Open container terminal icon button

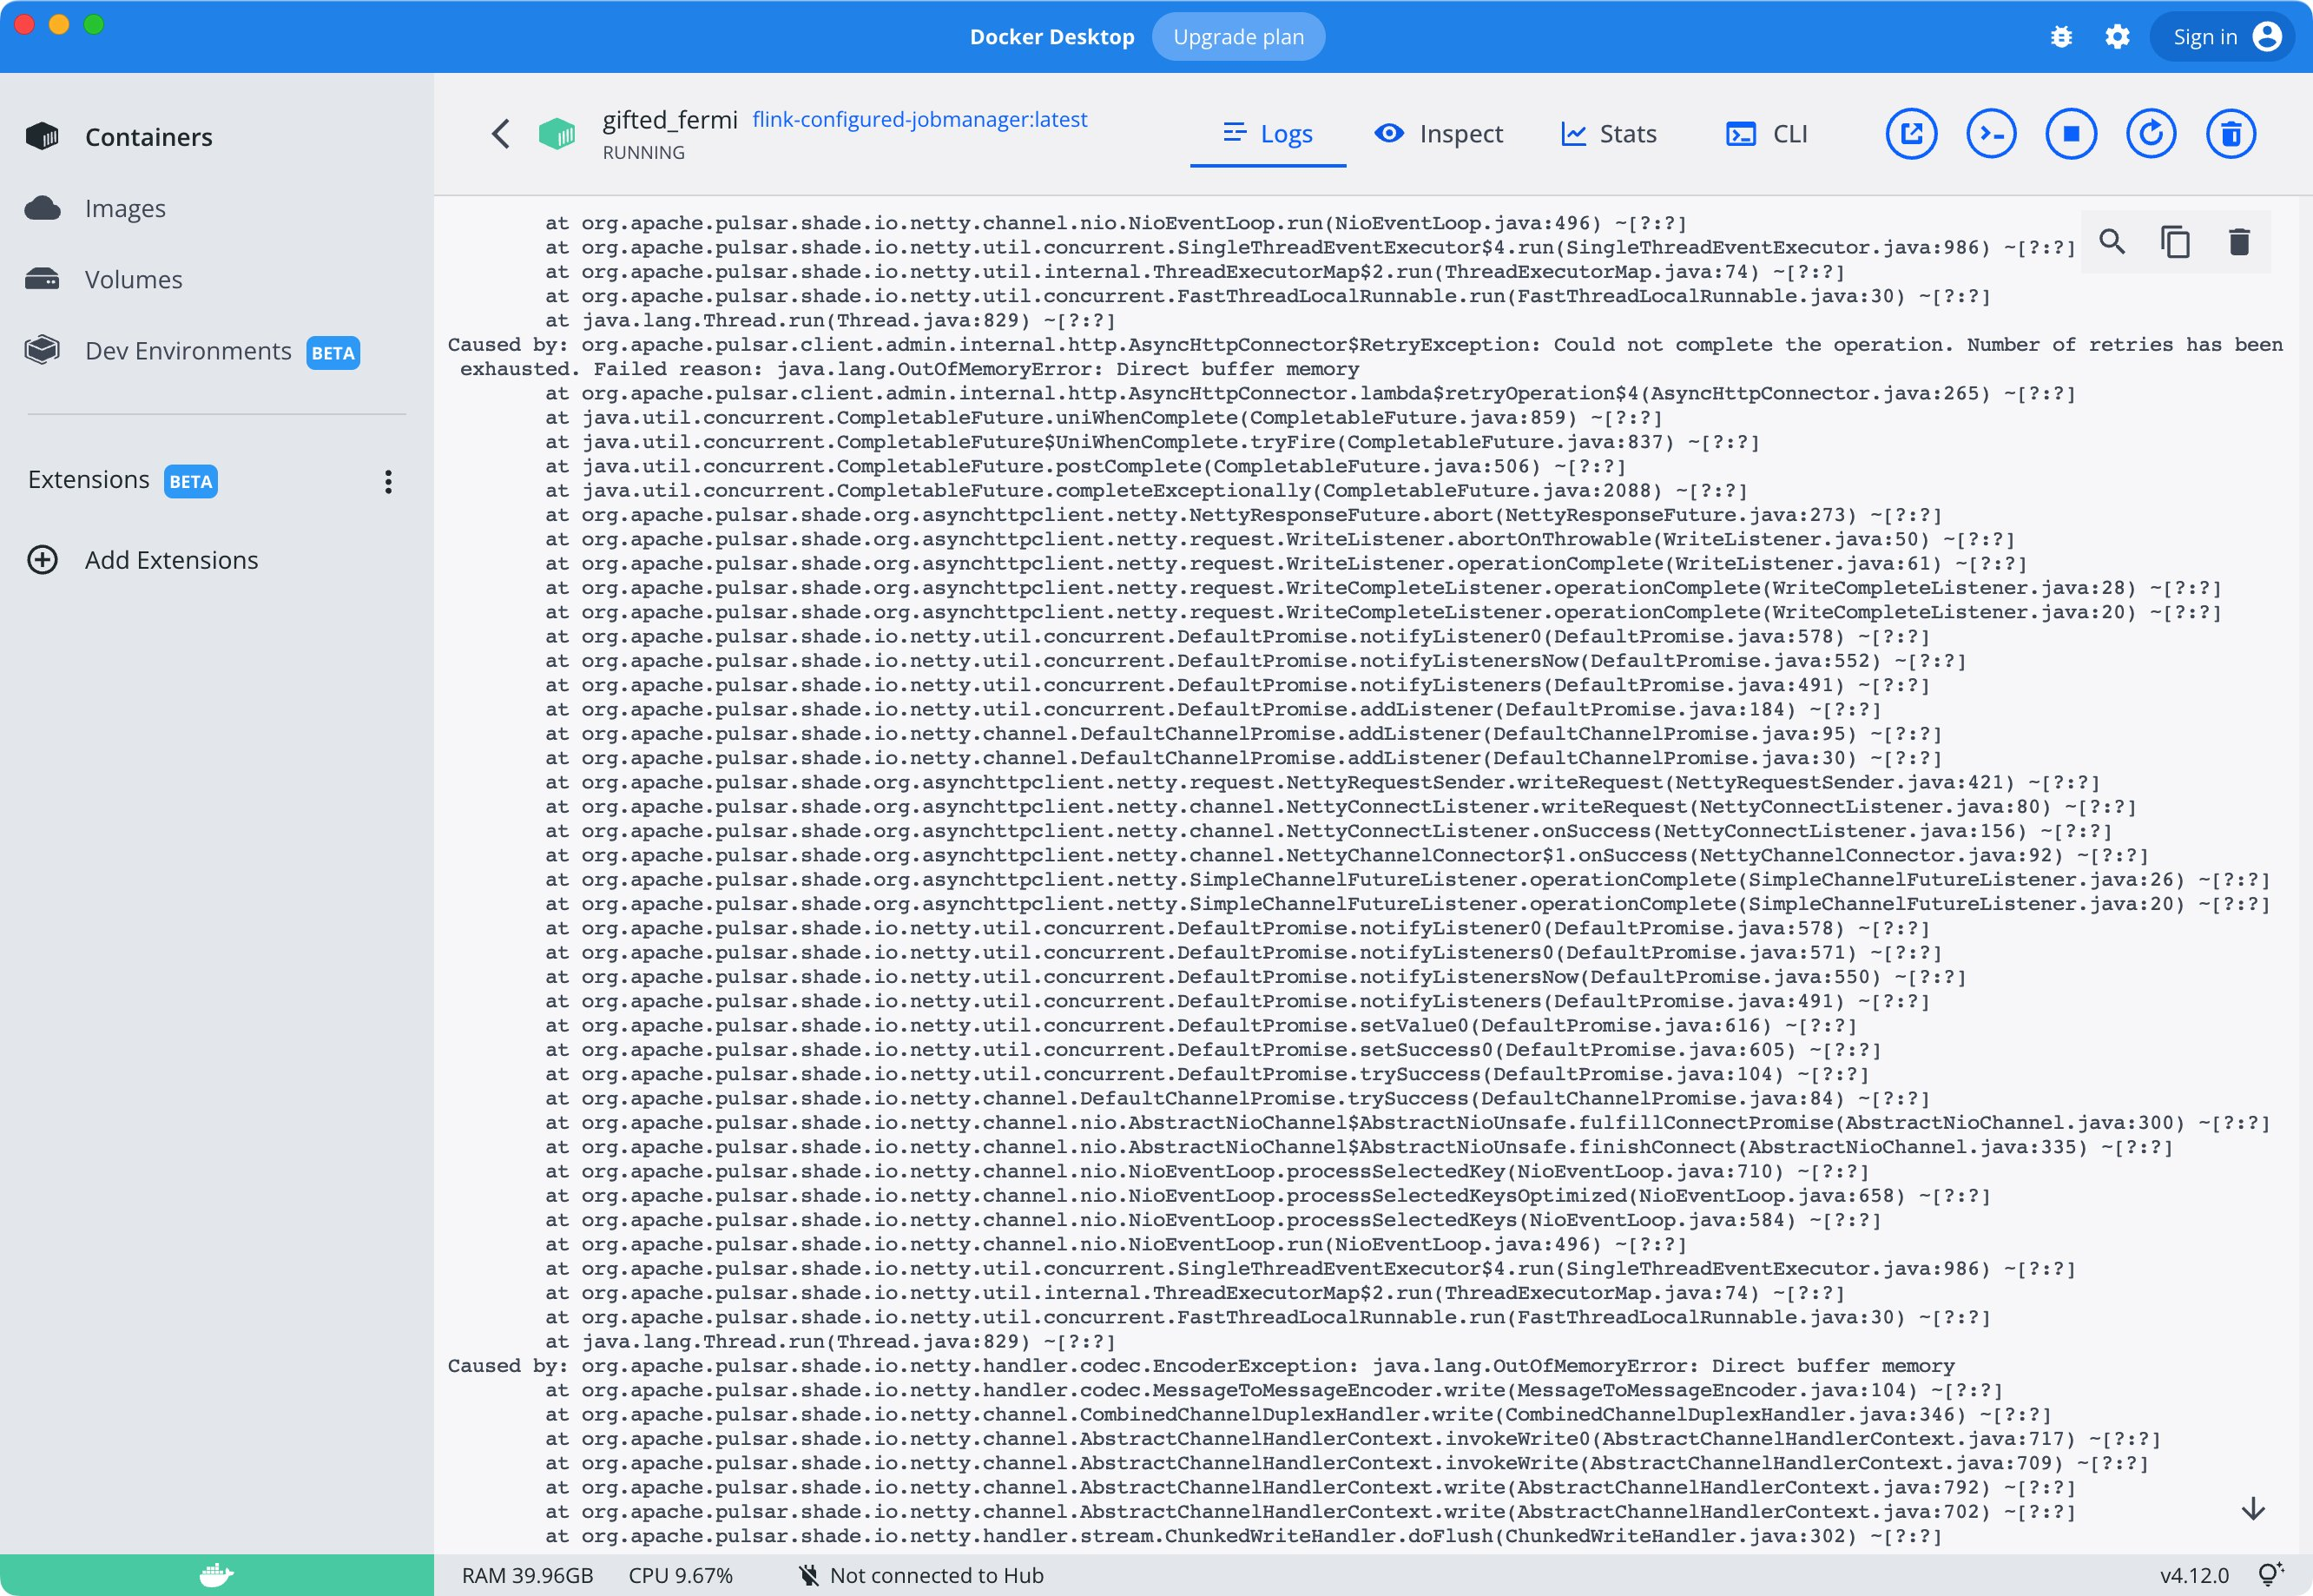[1991, 134]
